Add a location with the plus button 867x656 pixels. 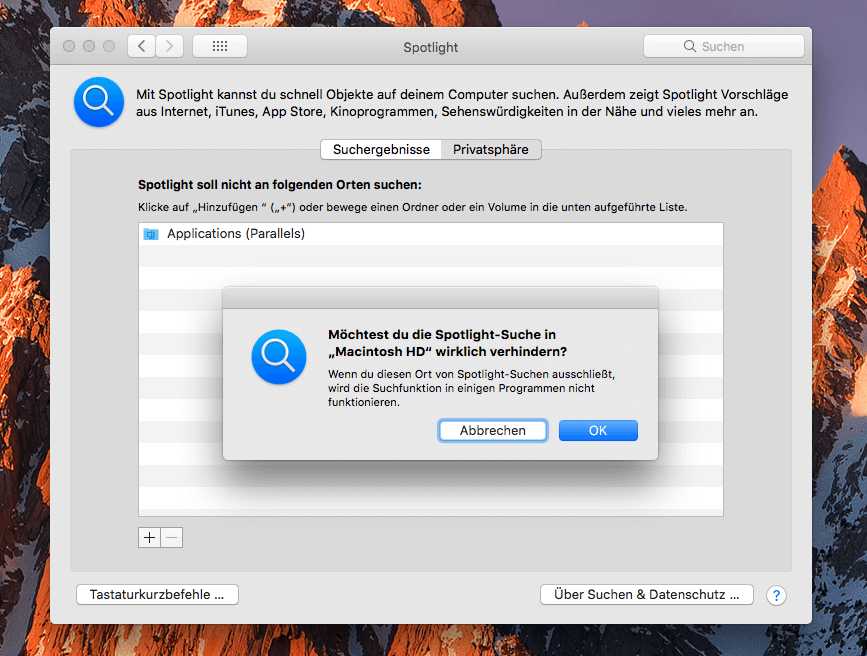click(x=147, y=537)
